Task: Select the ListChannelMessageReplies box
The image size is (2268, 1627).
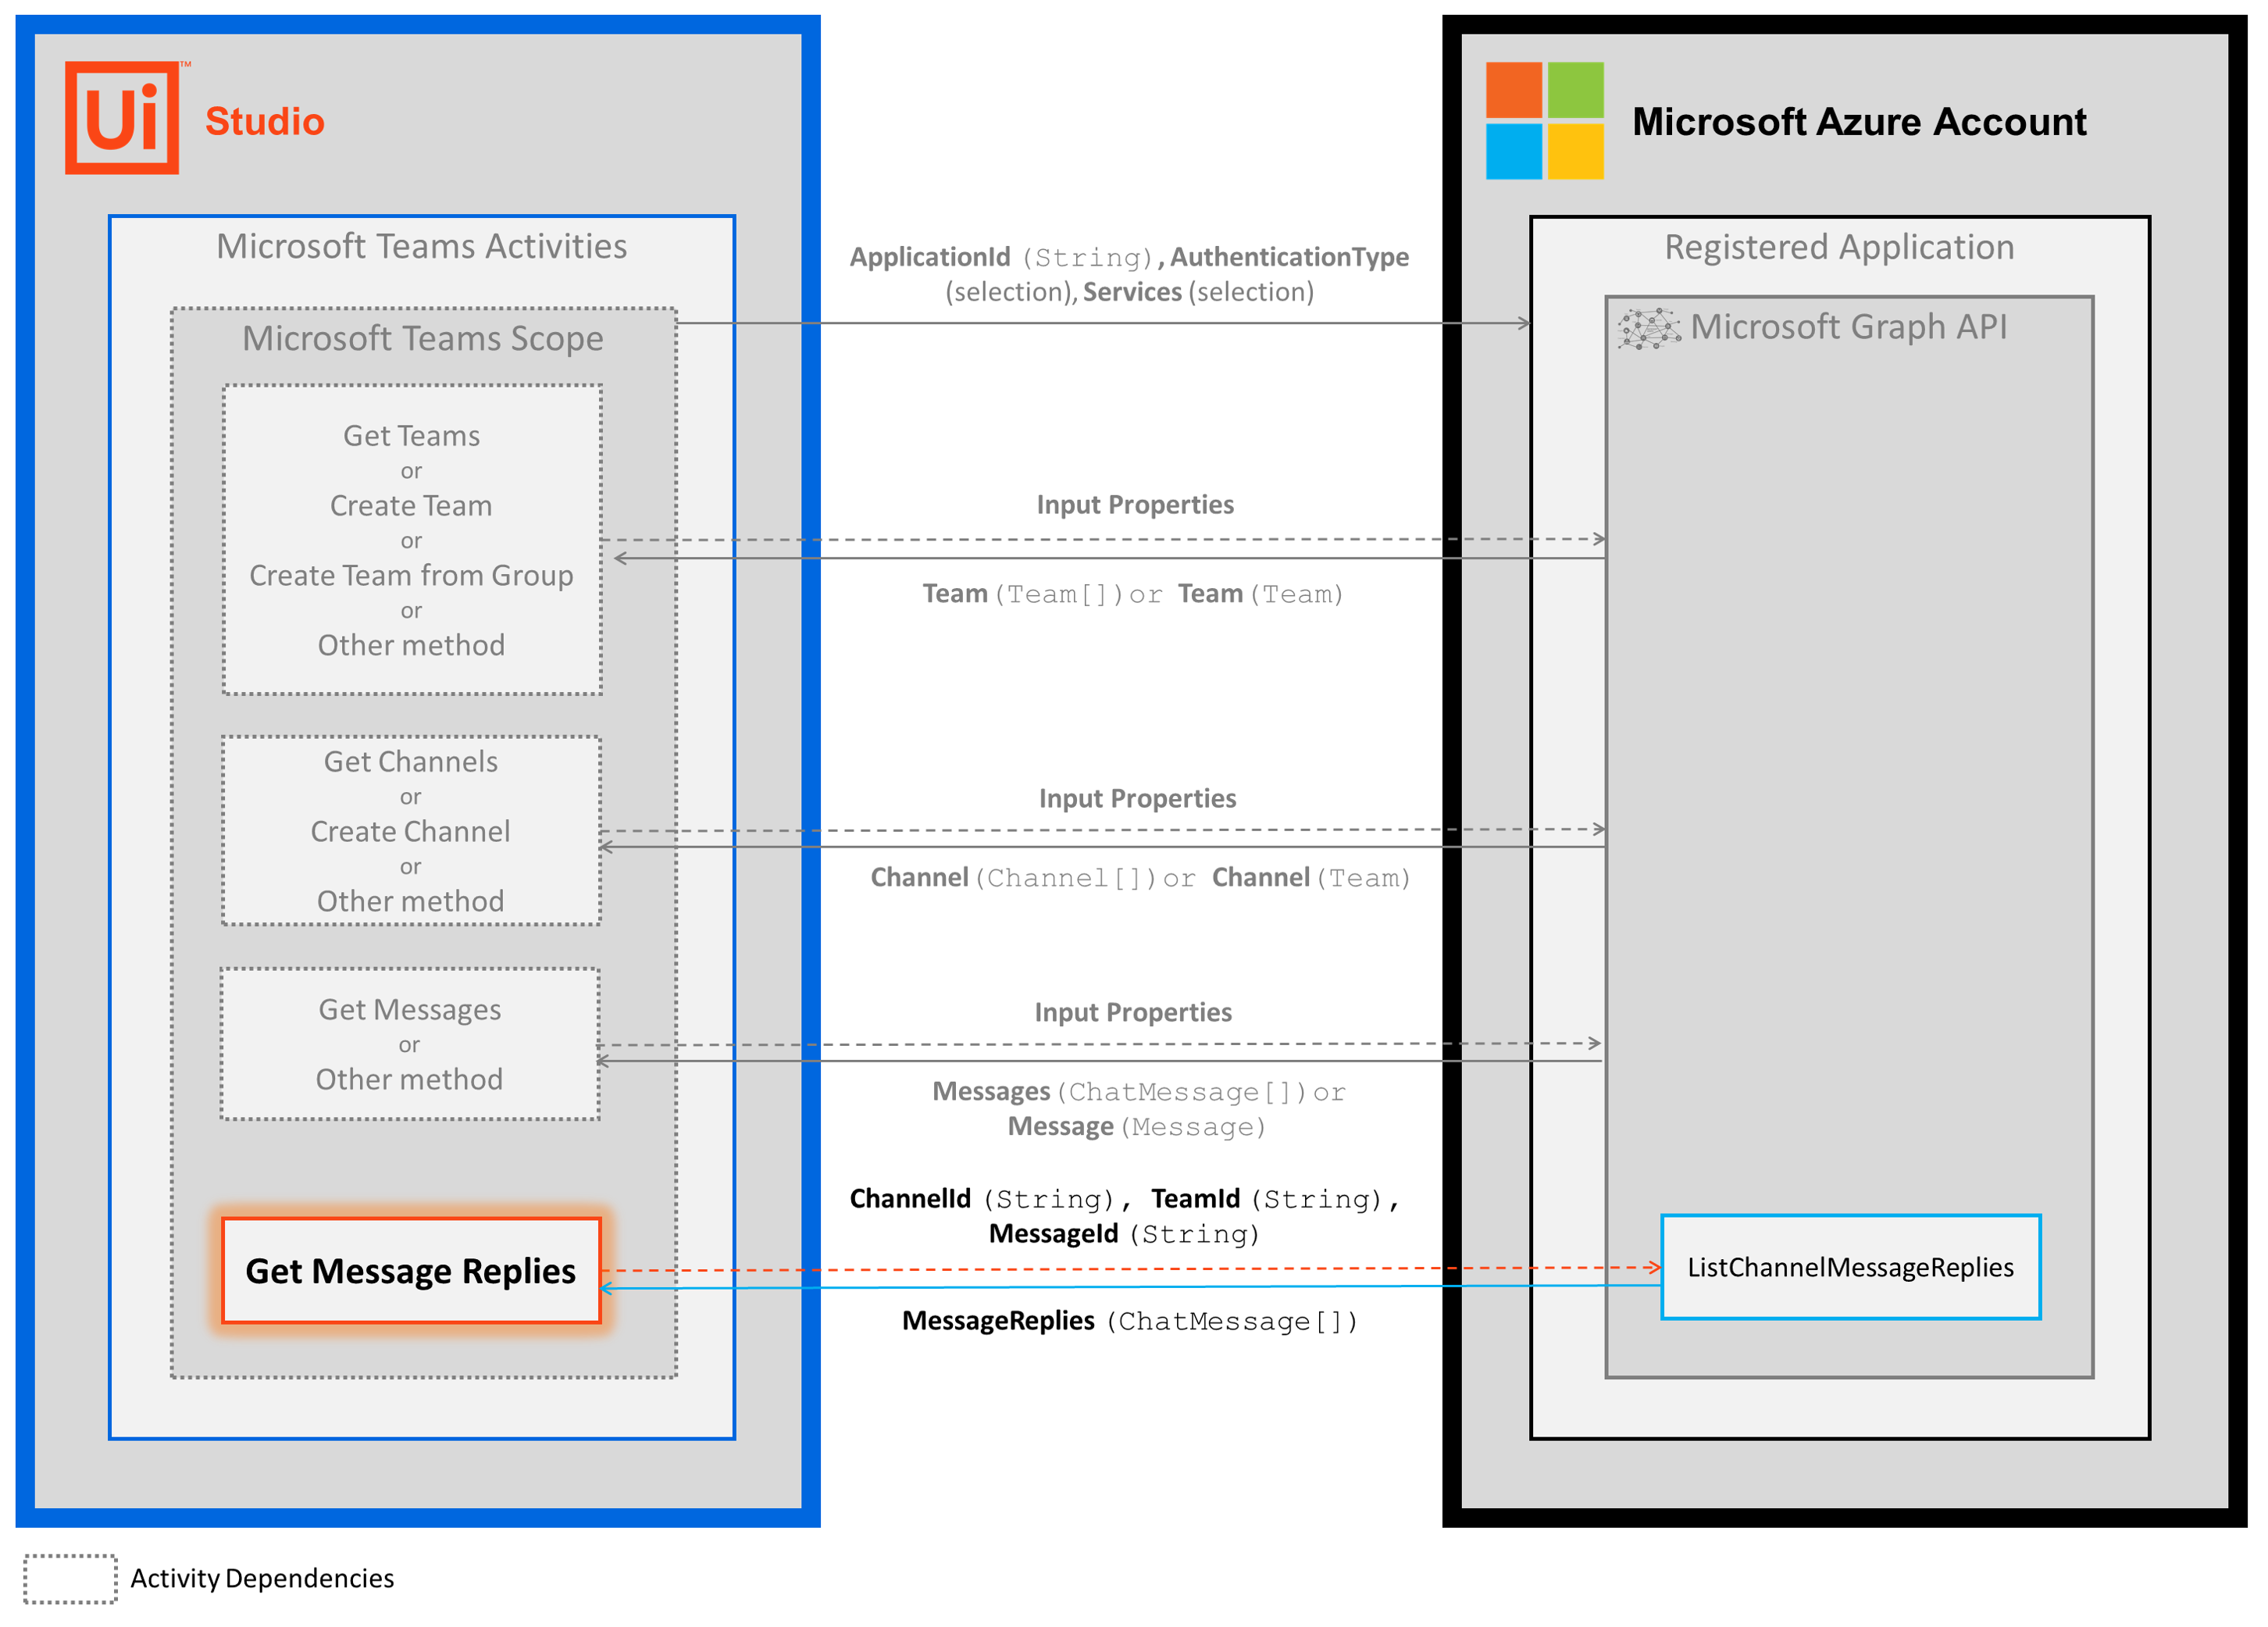Action: tap(1850, 1267)
